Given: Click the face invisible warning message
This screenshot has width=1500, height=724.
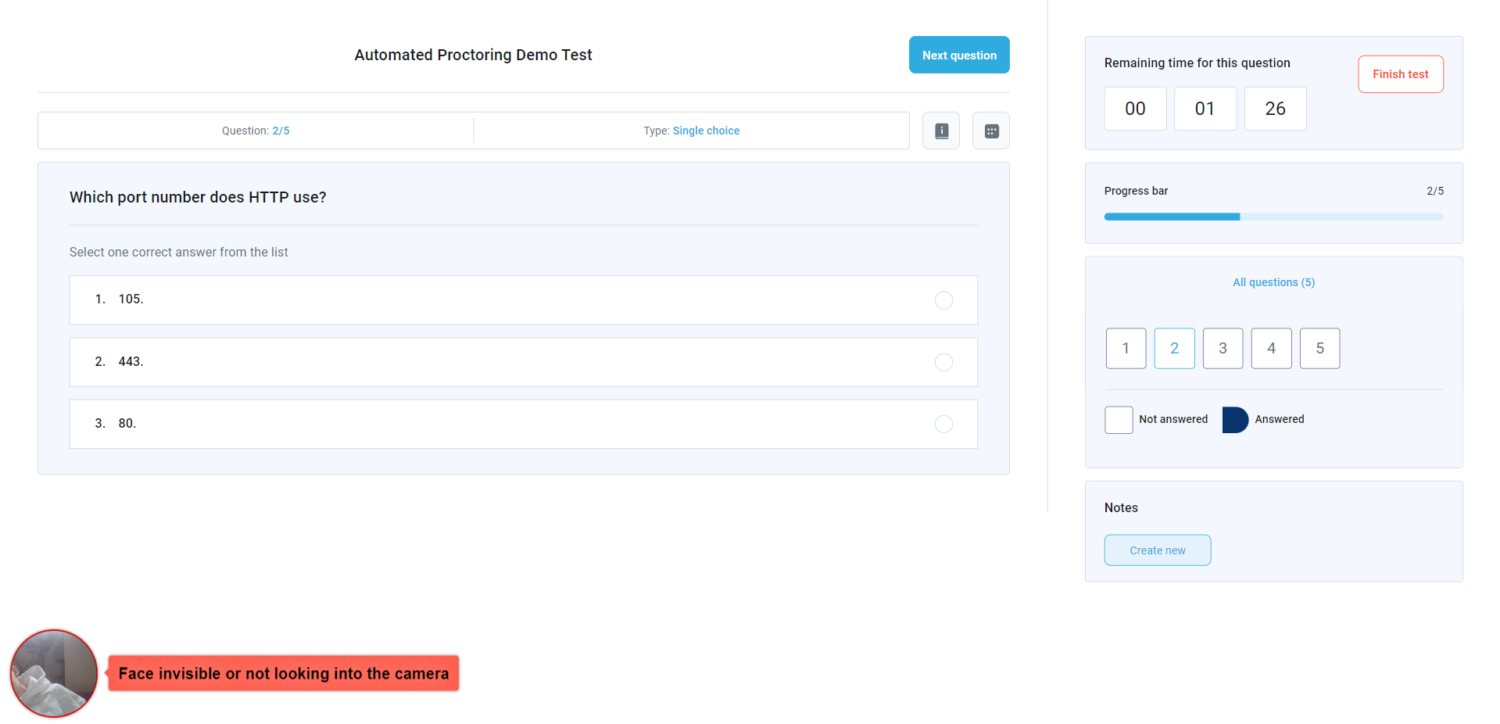Looking at the screenshot, I should [283, 673].
